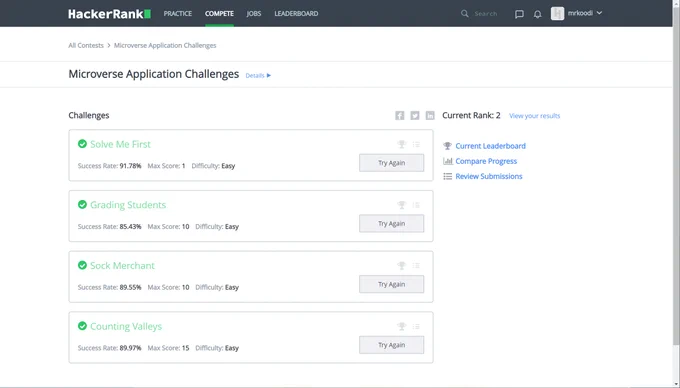Open View your results link
The height and width of the screenshot is (388, 680).
(535, 116)
